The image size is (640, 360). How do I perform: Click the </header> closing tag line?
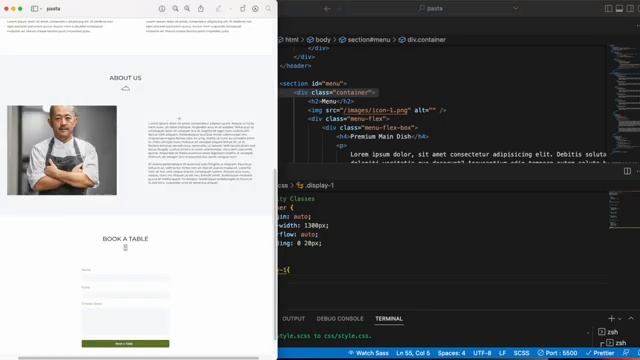pos(296,66)
